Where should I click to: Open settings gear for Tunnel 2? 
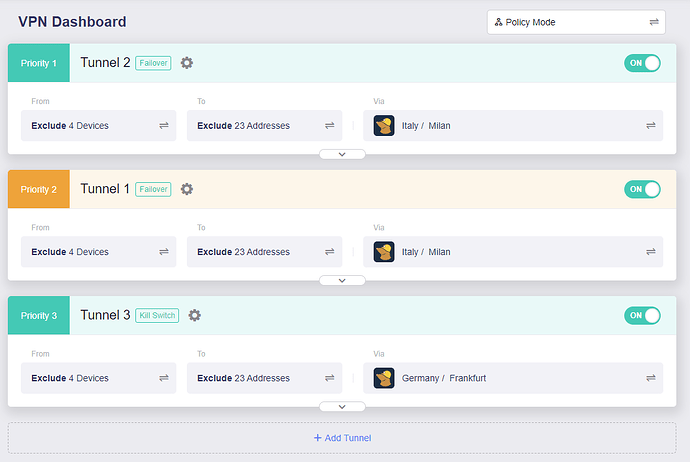click(187, 63)
